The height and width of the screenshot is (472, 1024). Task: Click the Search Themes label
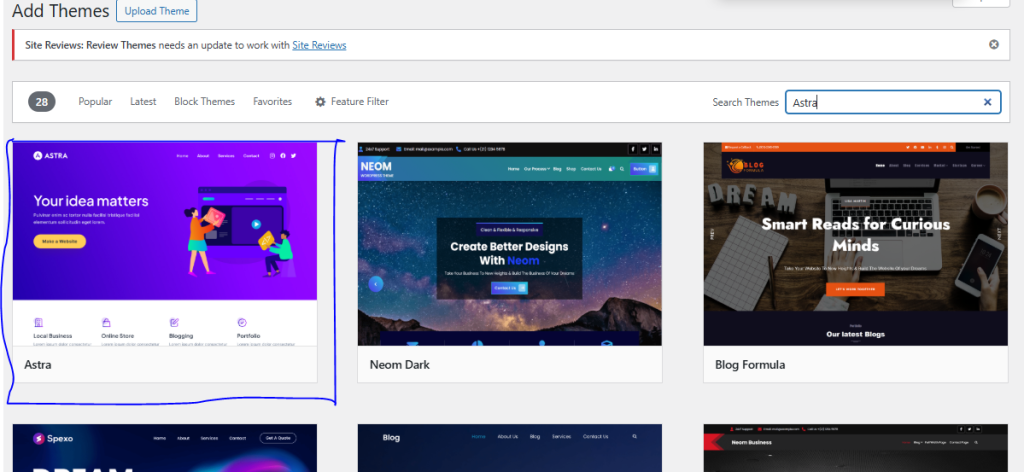point(745,102)
